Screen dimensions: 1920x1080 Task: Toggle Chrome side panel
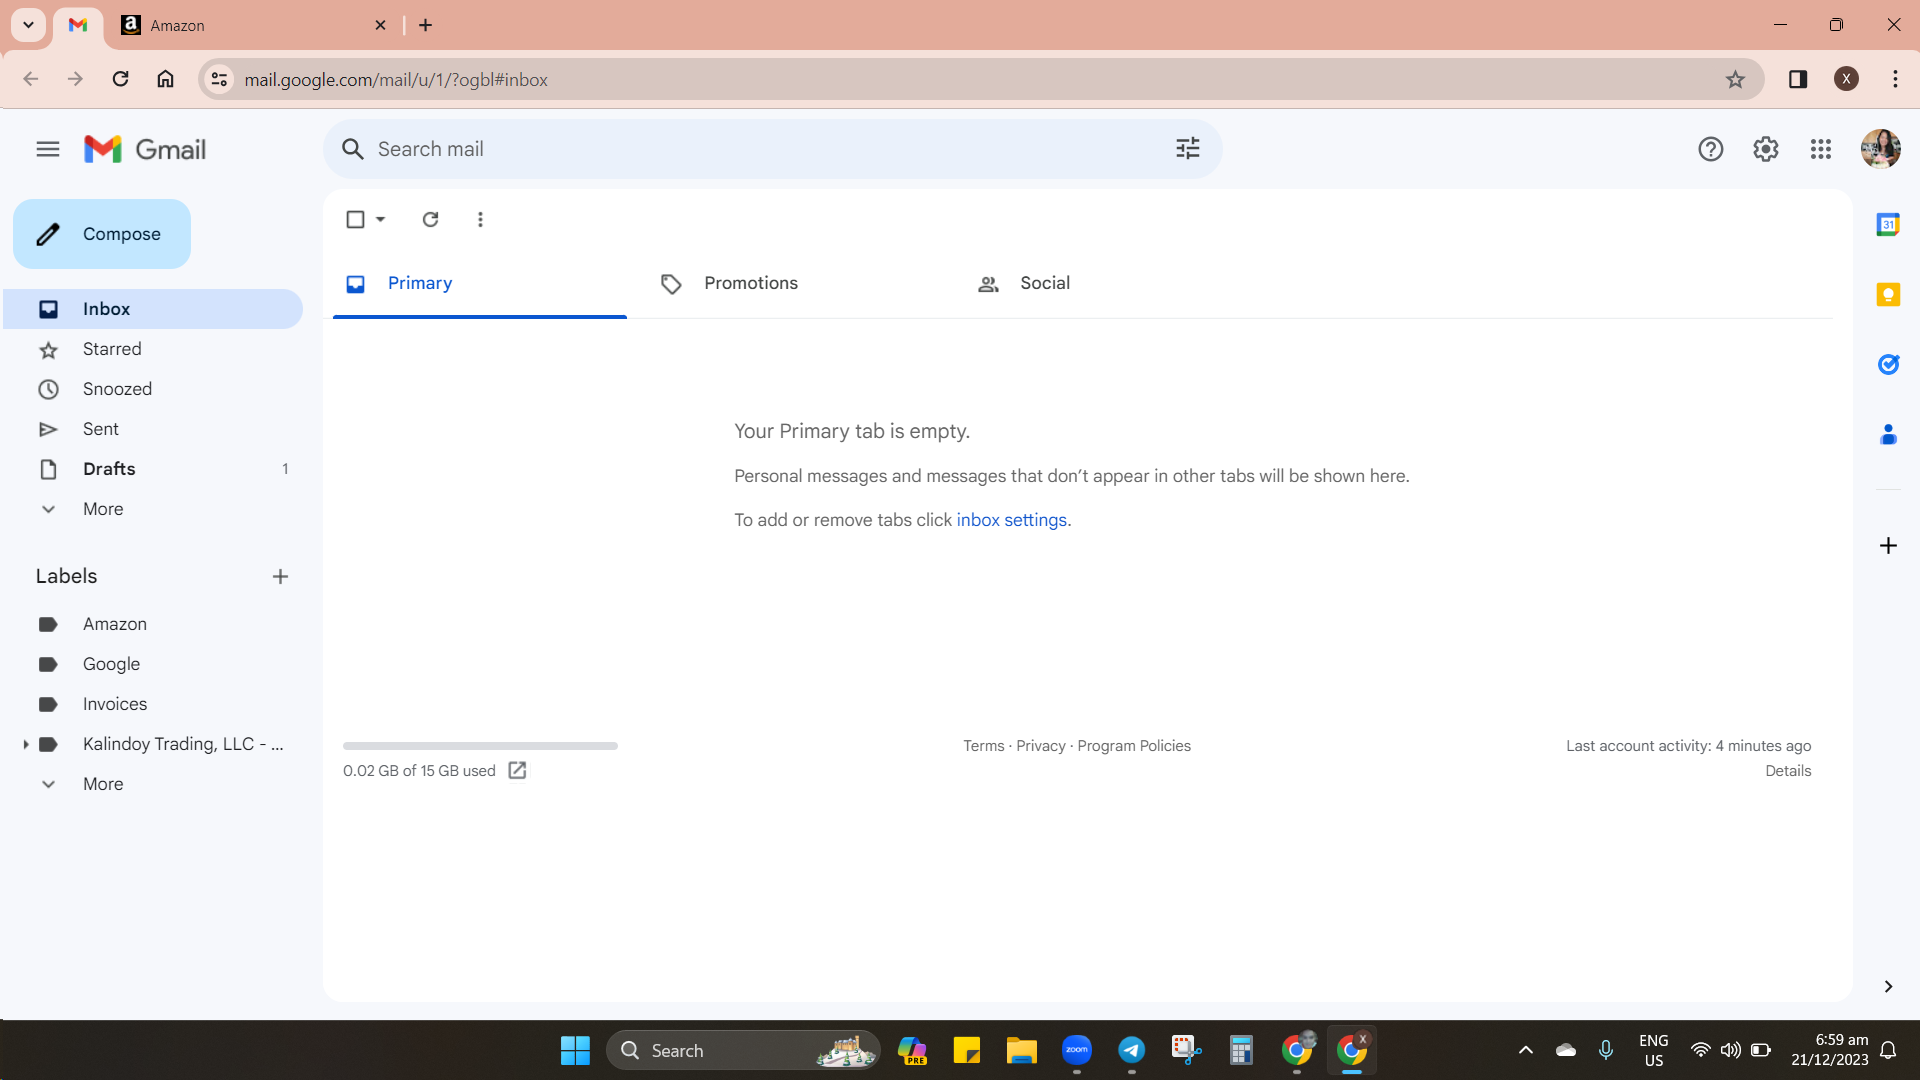pyautogui.click(x=1797, y=79)
